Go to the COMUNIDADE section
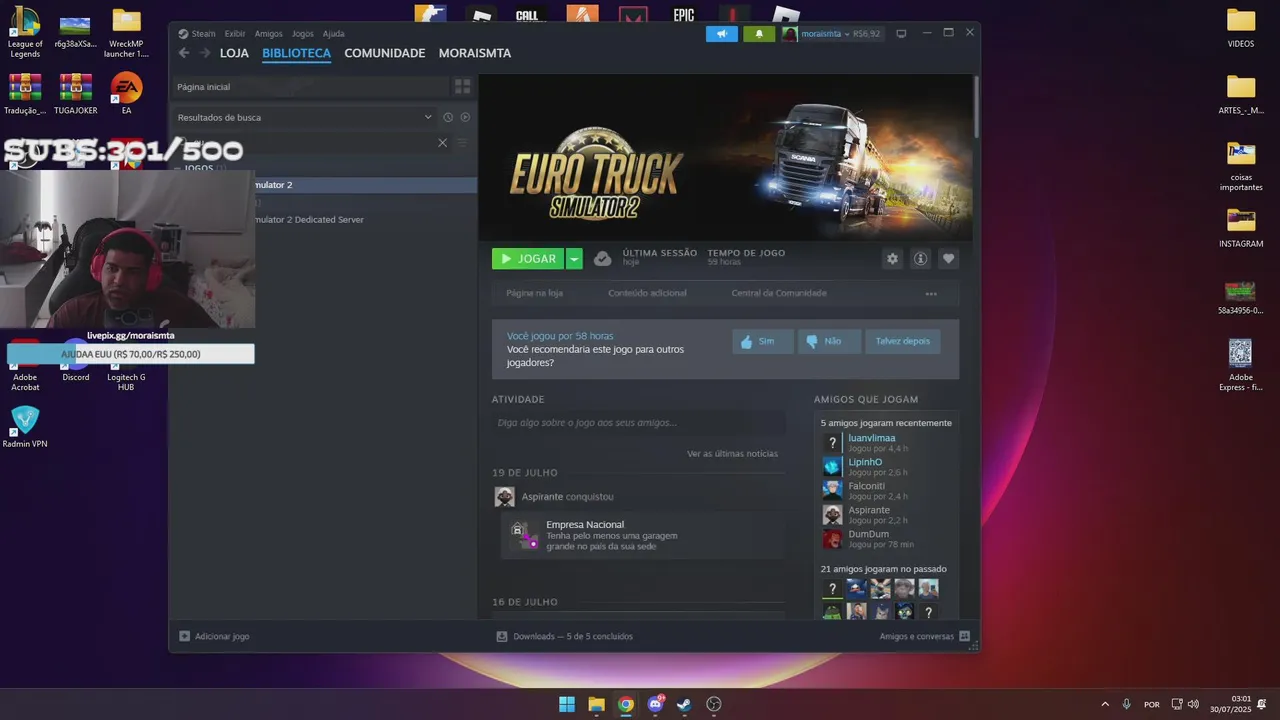 [384, 53]
